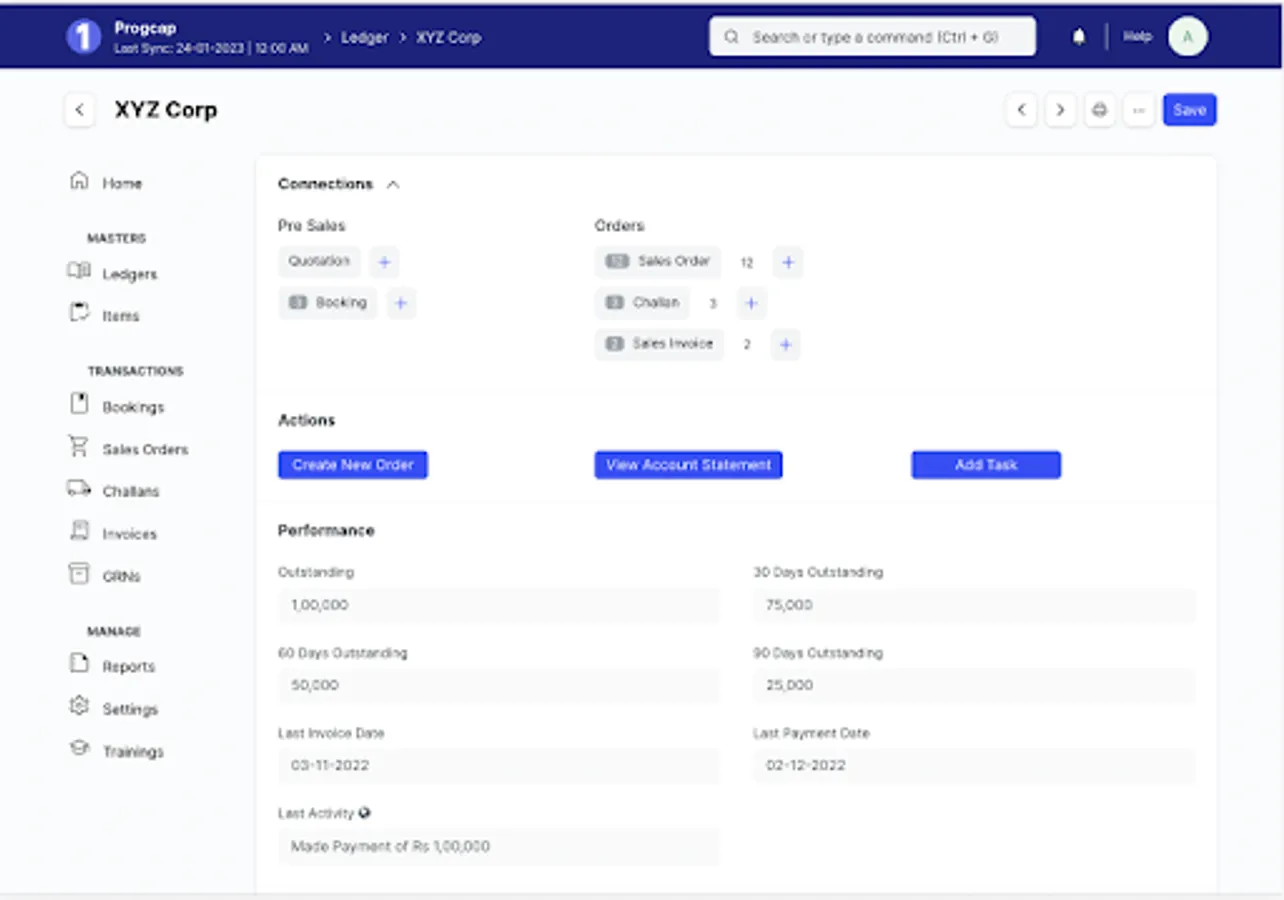This screenshot has height=900, width=1284.
Task: Click the Progcap logo icon
Action: coord(84,37)
